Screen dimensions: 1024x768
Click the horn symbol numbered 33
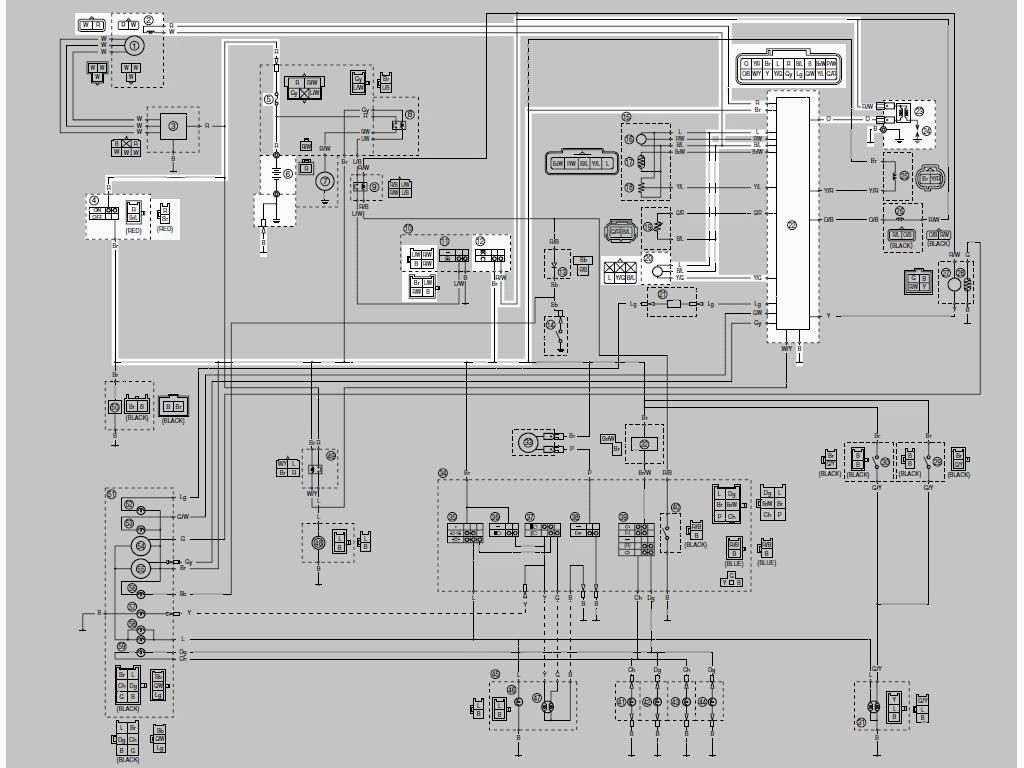click(526, 443)
